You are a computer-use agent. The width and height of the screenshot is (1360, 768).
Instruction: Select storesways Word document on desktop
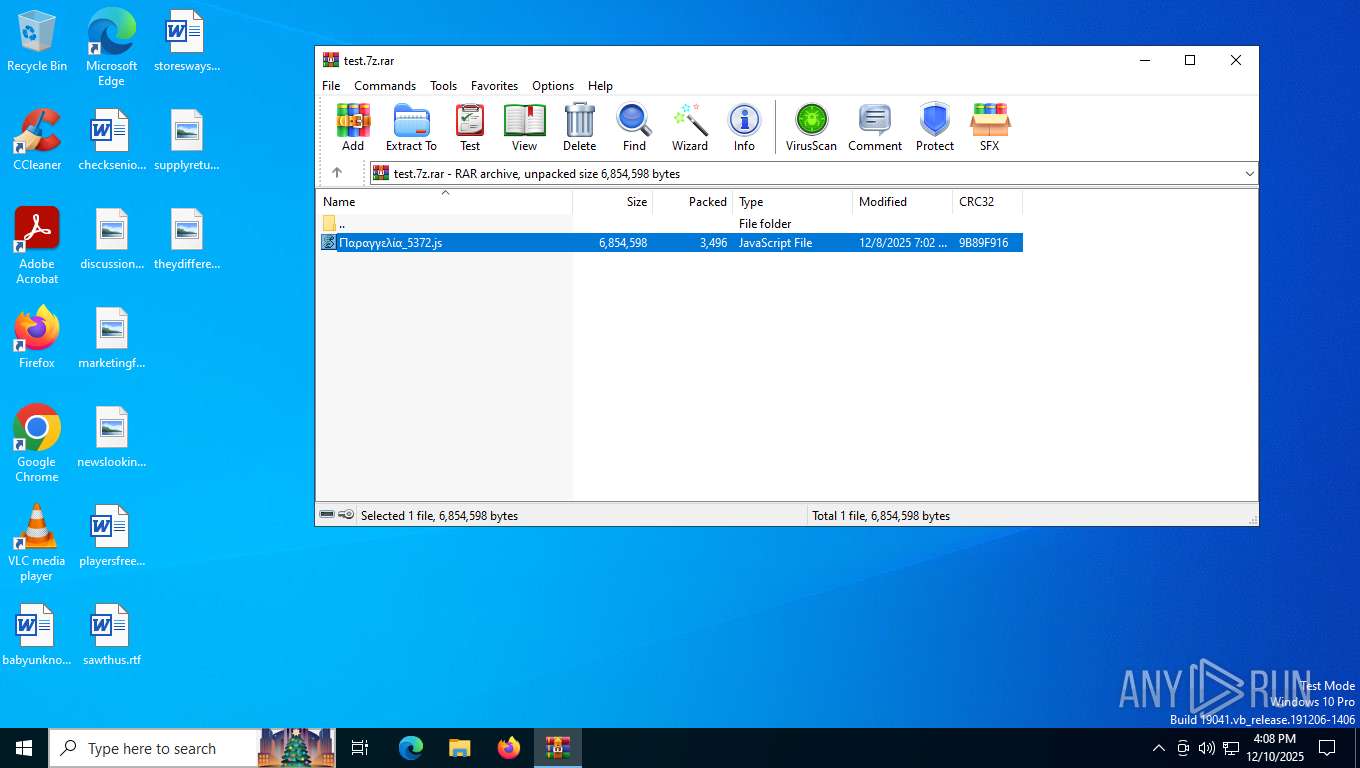(186, 41)
